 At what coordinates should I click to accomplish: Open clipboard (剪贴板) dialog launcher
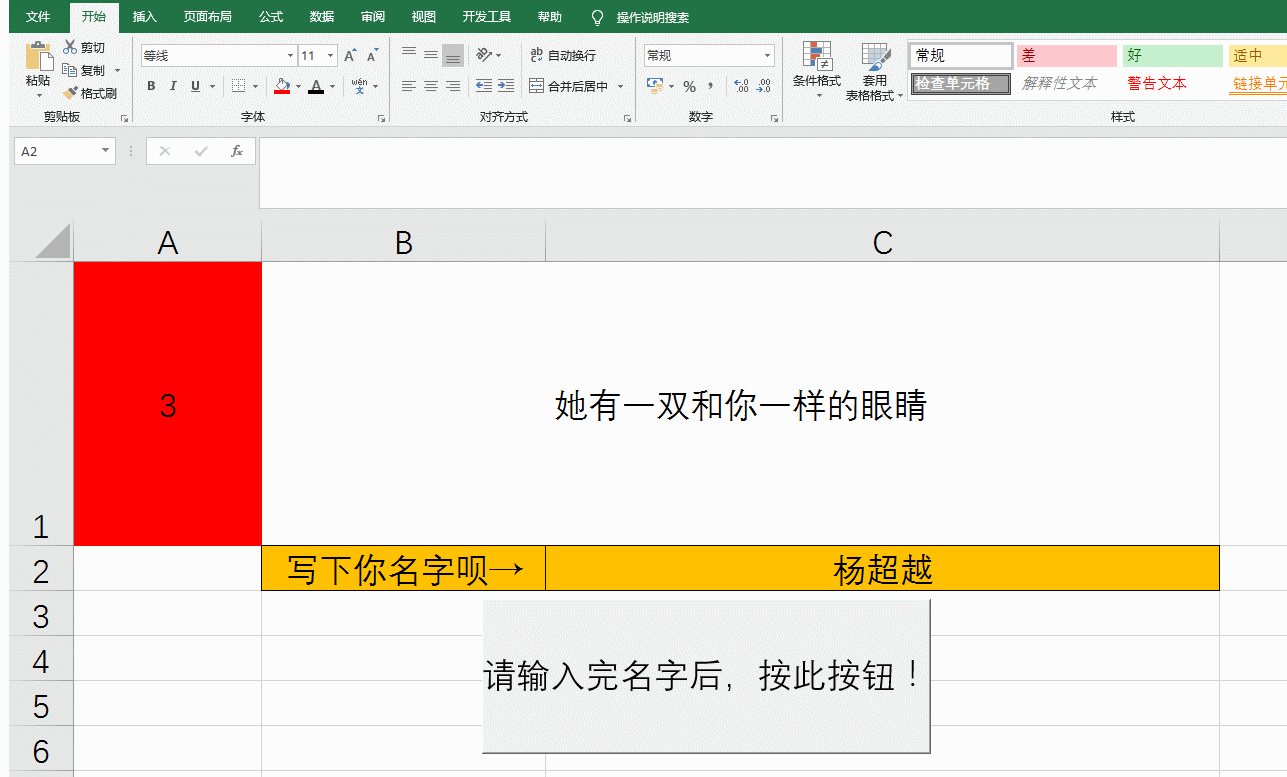pyautogui.click(x=125, y=118)
